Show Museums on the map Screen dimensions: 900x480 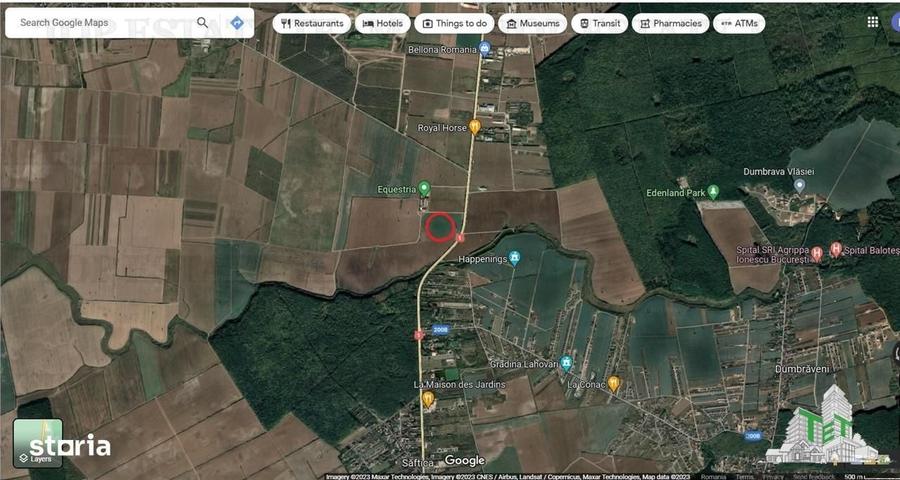point(532,24)
